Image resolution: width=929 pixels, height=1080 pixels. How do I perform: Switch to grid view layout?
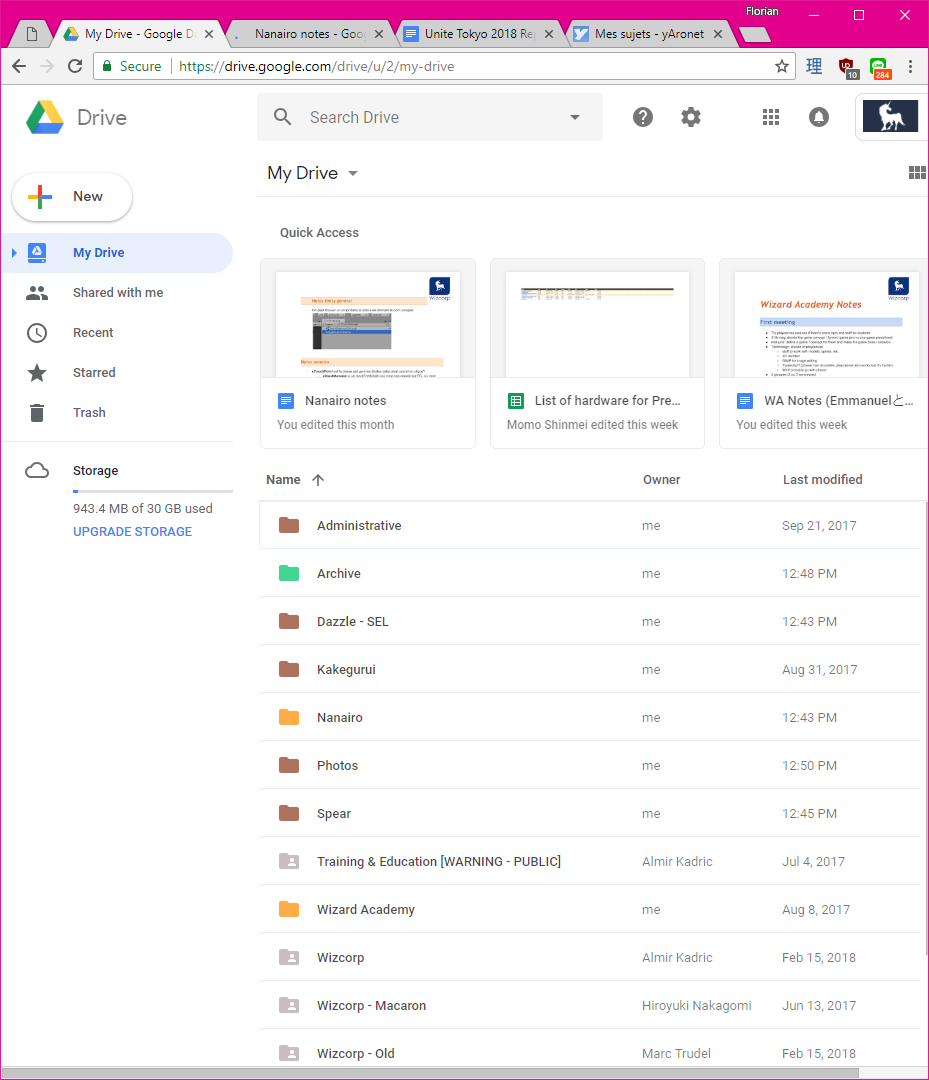[916, 173]
